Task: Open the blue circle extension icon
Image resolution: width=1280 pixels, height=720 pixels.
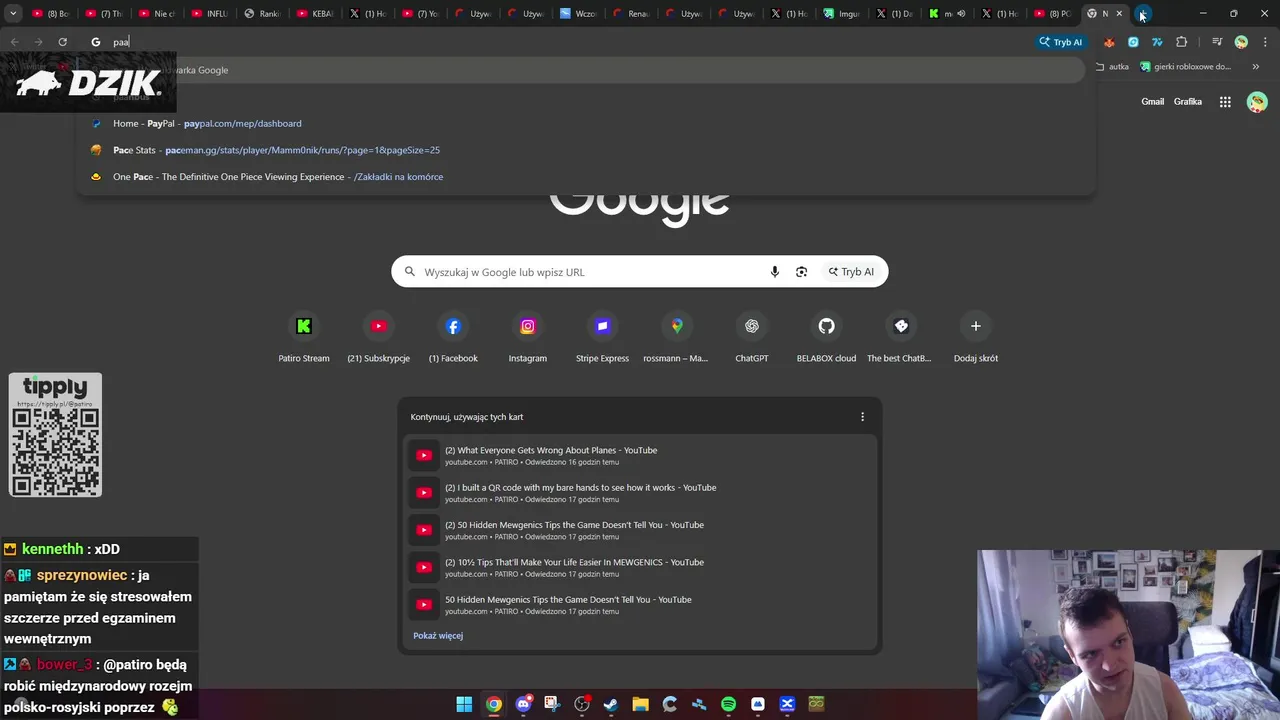Action: [x=1133, y=42]
